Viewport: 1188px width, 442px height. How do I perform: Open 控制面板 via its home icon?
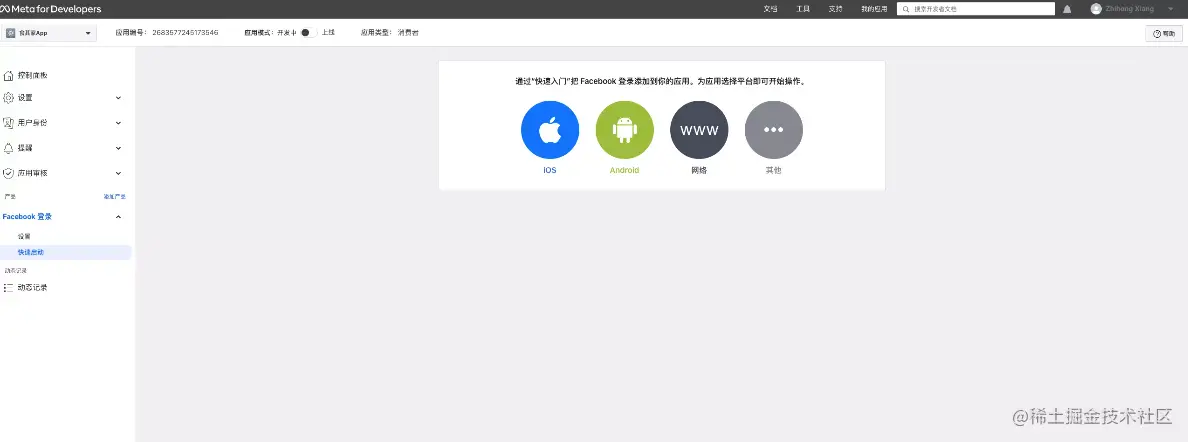coord(8,75)
